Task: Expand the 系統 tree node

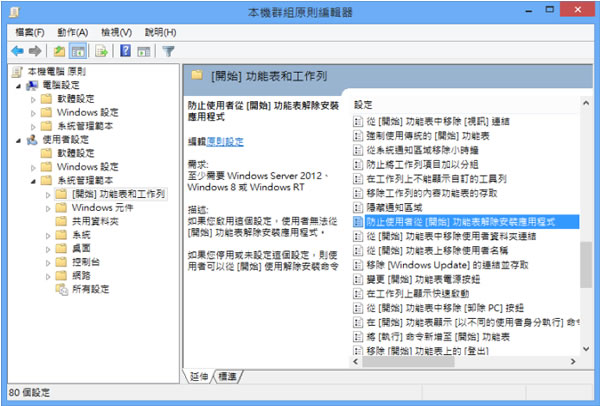Action: (48, 236)
